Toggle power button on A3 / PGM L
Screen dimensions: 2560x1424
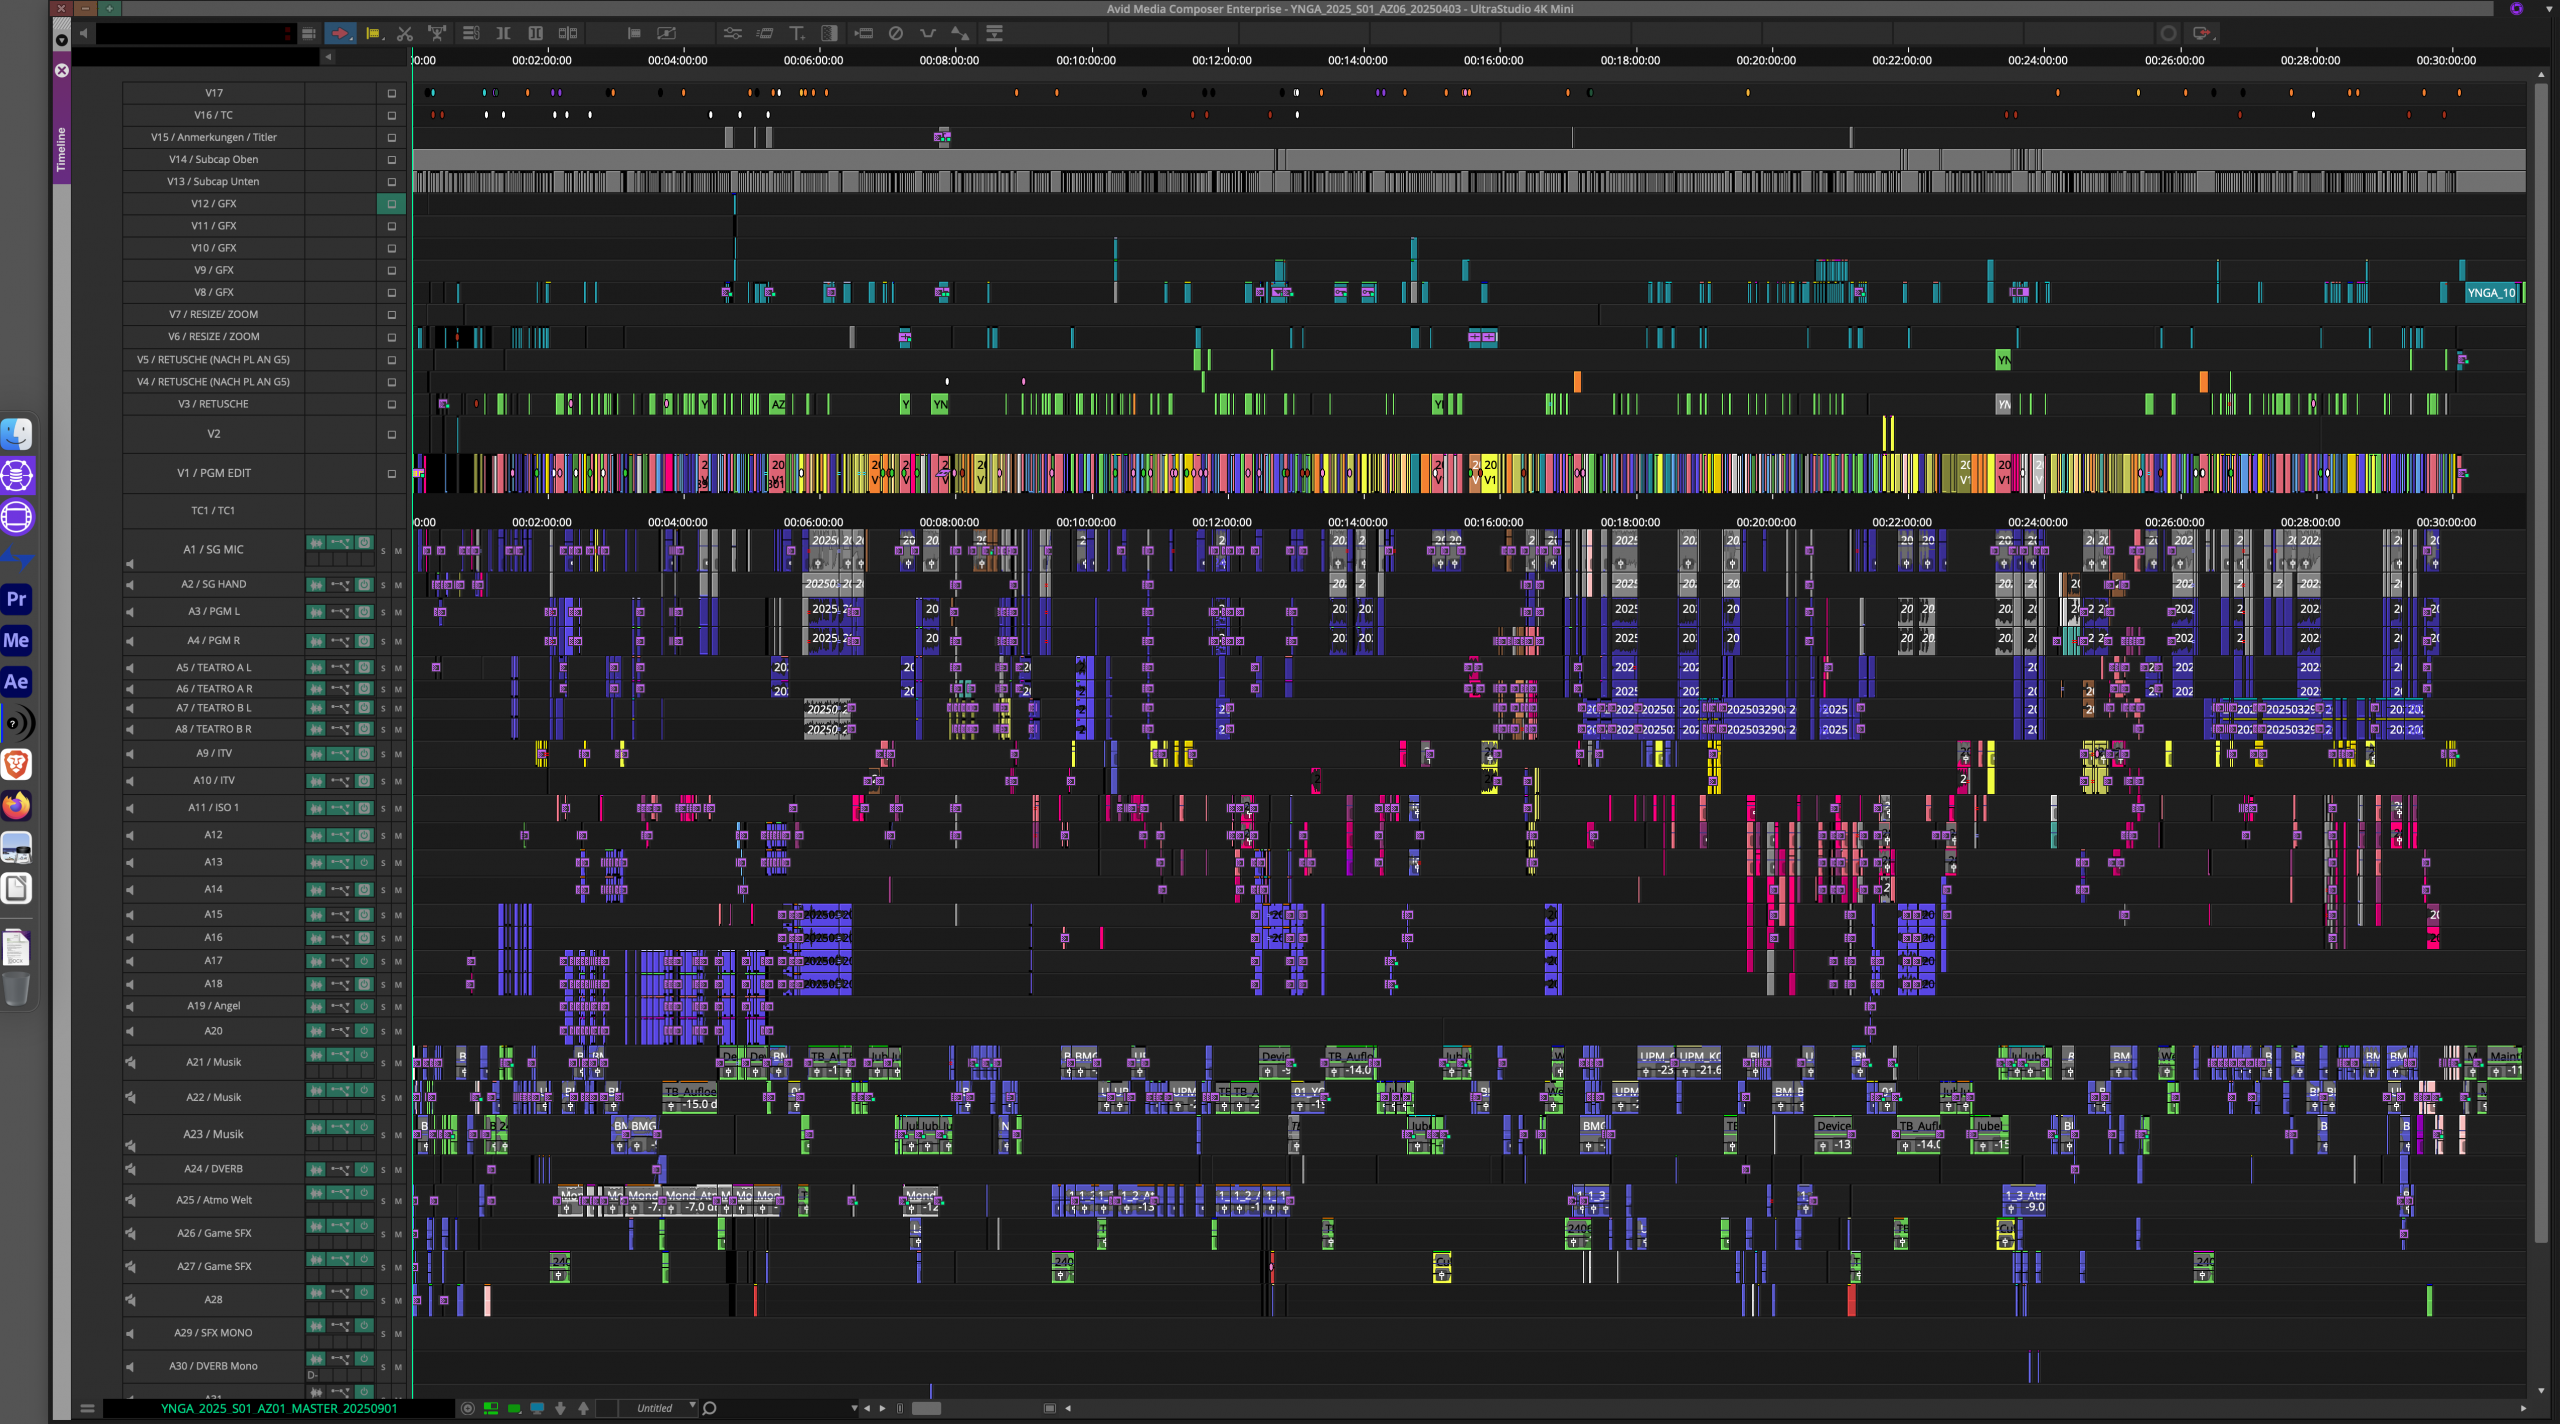point(364,611)
